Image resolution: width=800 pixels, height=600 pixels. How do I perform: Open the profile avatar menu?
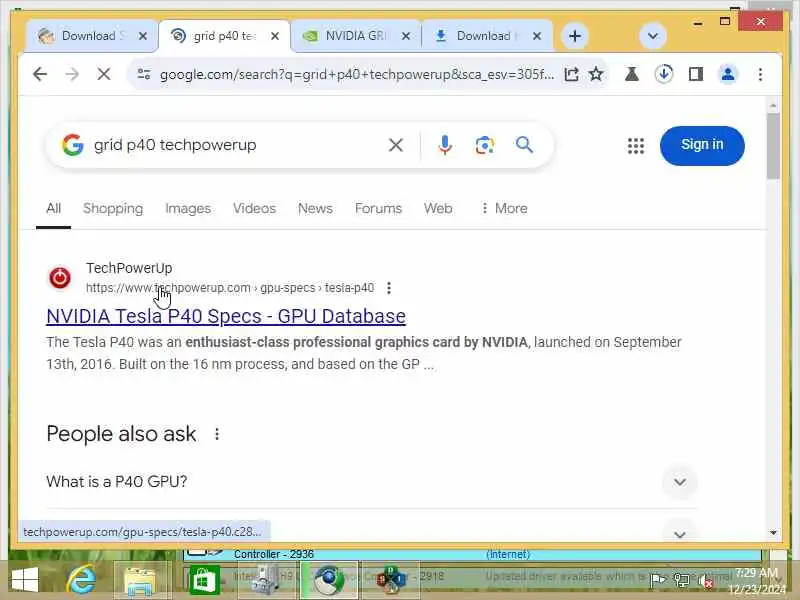click(x=728, y=74)
